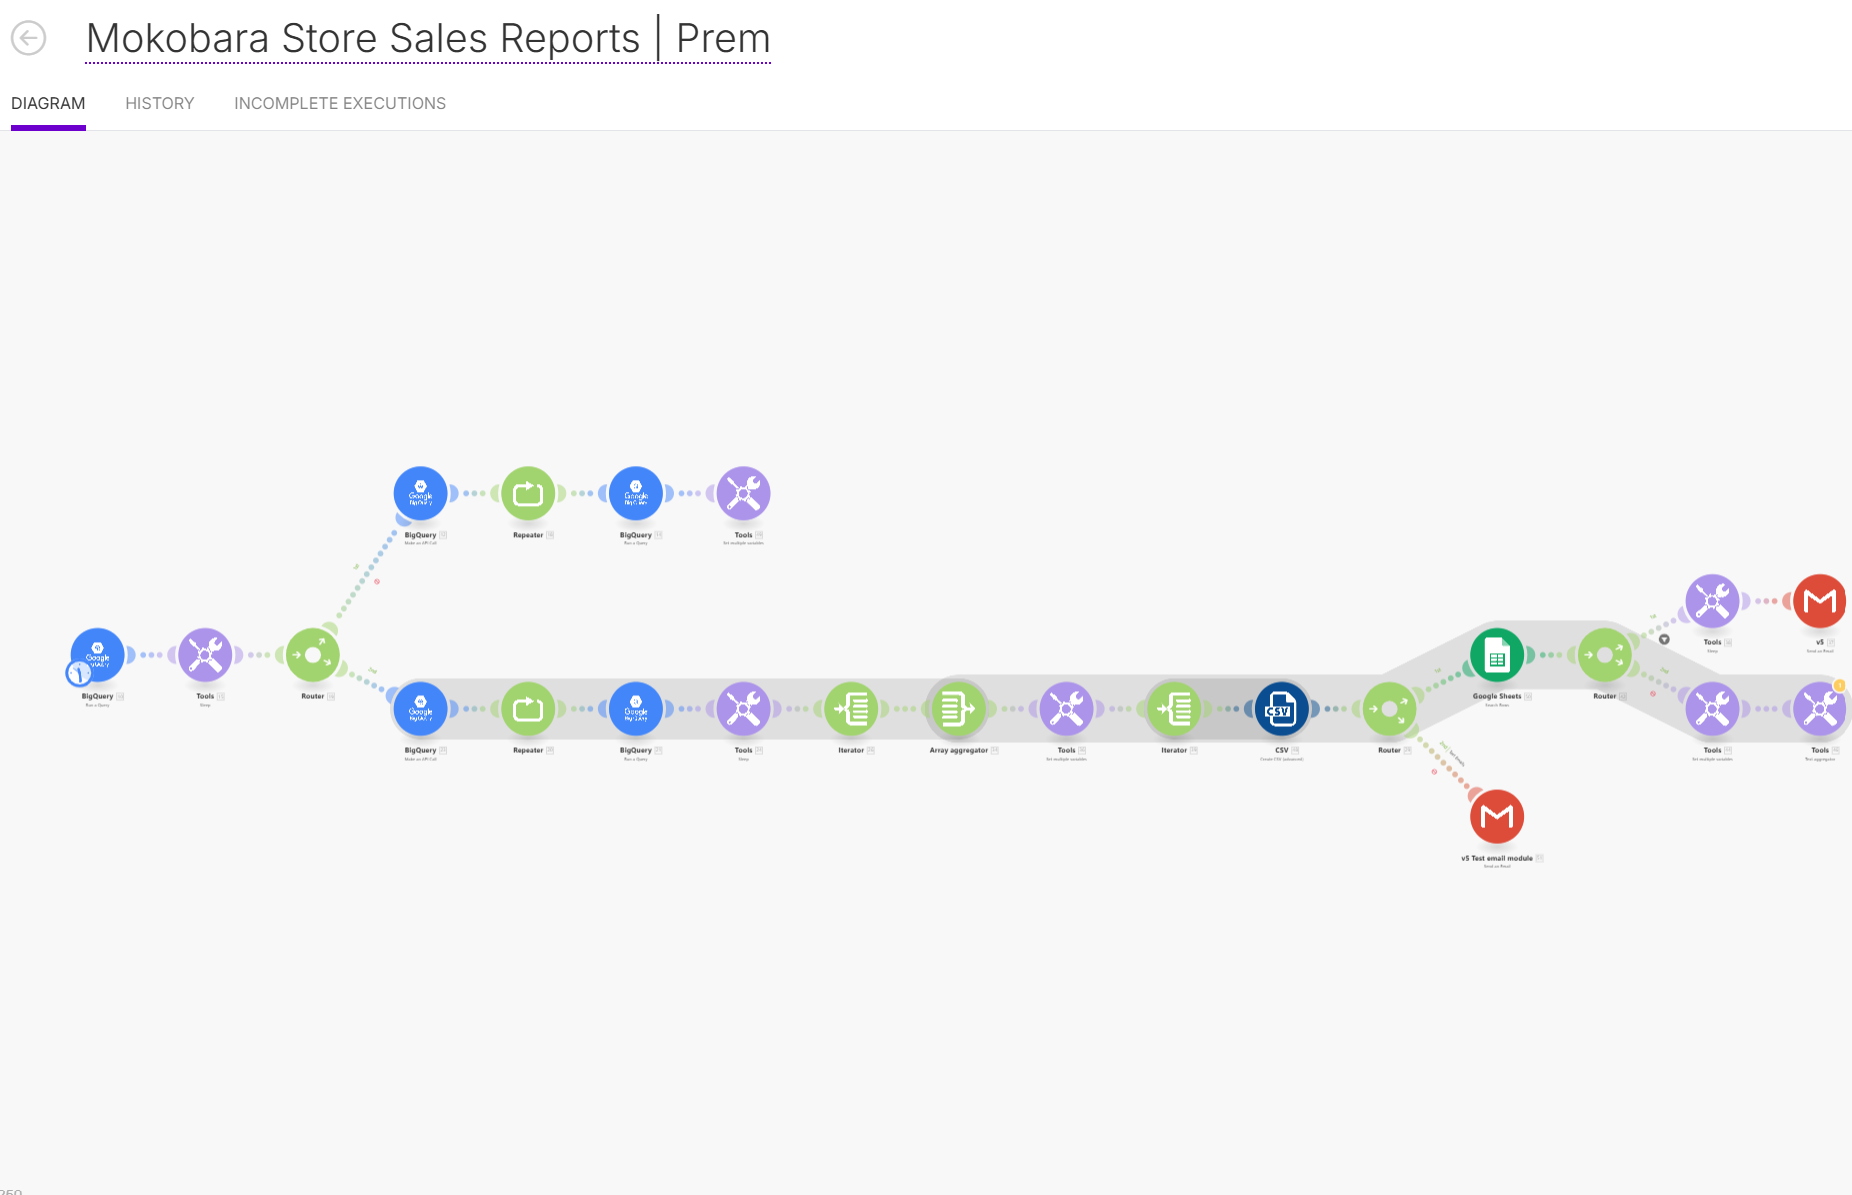The width and height of the screenshot is (1852, 1195).
Task: Click the Router located after the CSV module
Action: click(x=1389, y=710)
